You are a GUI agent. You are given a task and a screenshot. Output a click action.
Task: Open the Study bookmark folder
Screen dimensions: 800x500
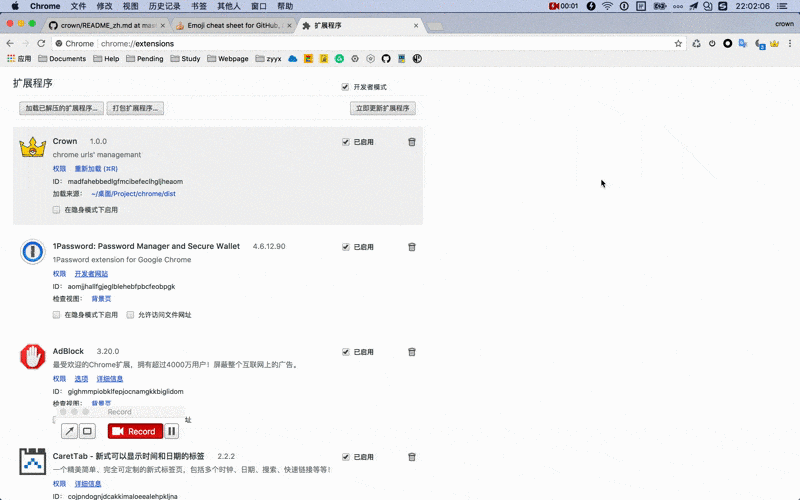point(185,59)
